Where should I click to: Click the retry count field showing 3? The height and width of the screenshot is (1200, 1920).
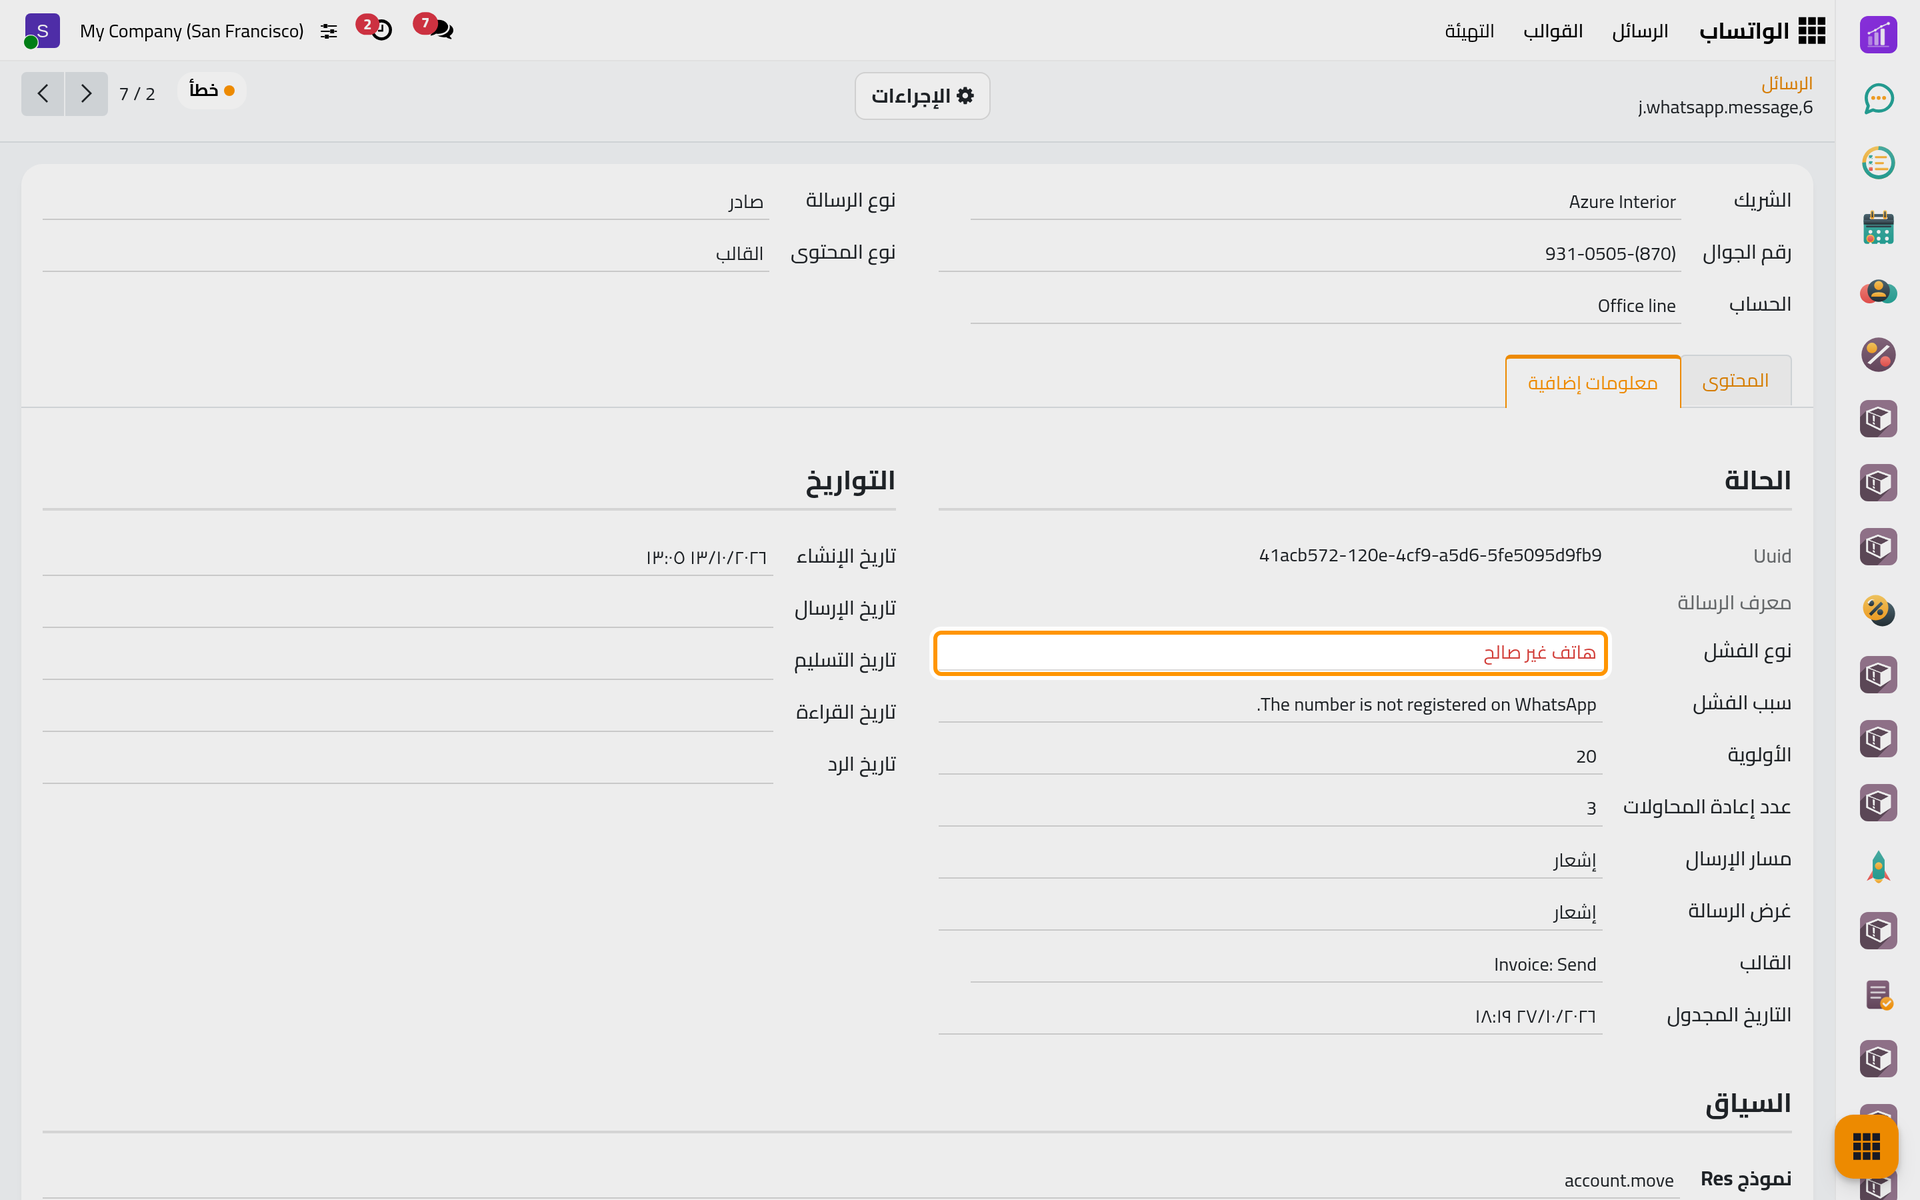(1270, 808)
